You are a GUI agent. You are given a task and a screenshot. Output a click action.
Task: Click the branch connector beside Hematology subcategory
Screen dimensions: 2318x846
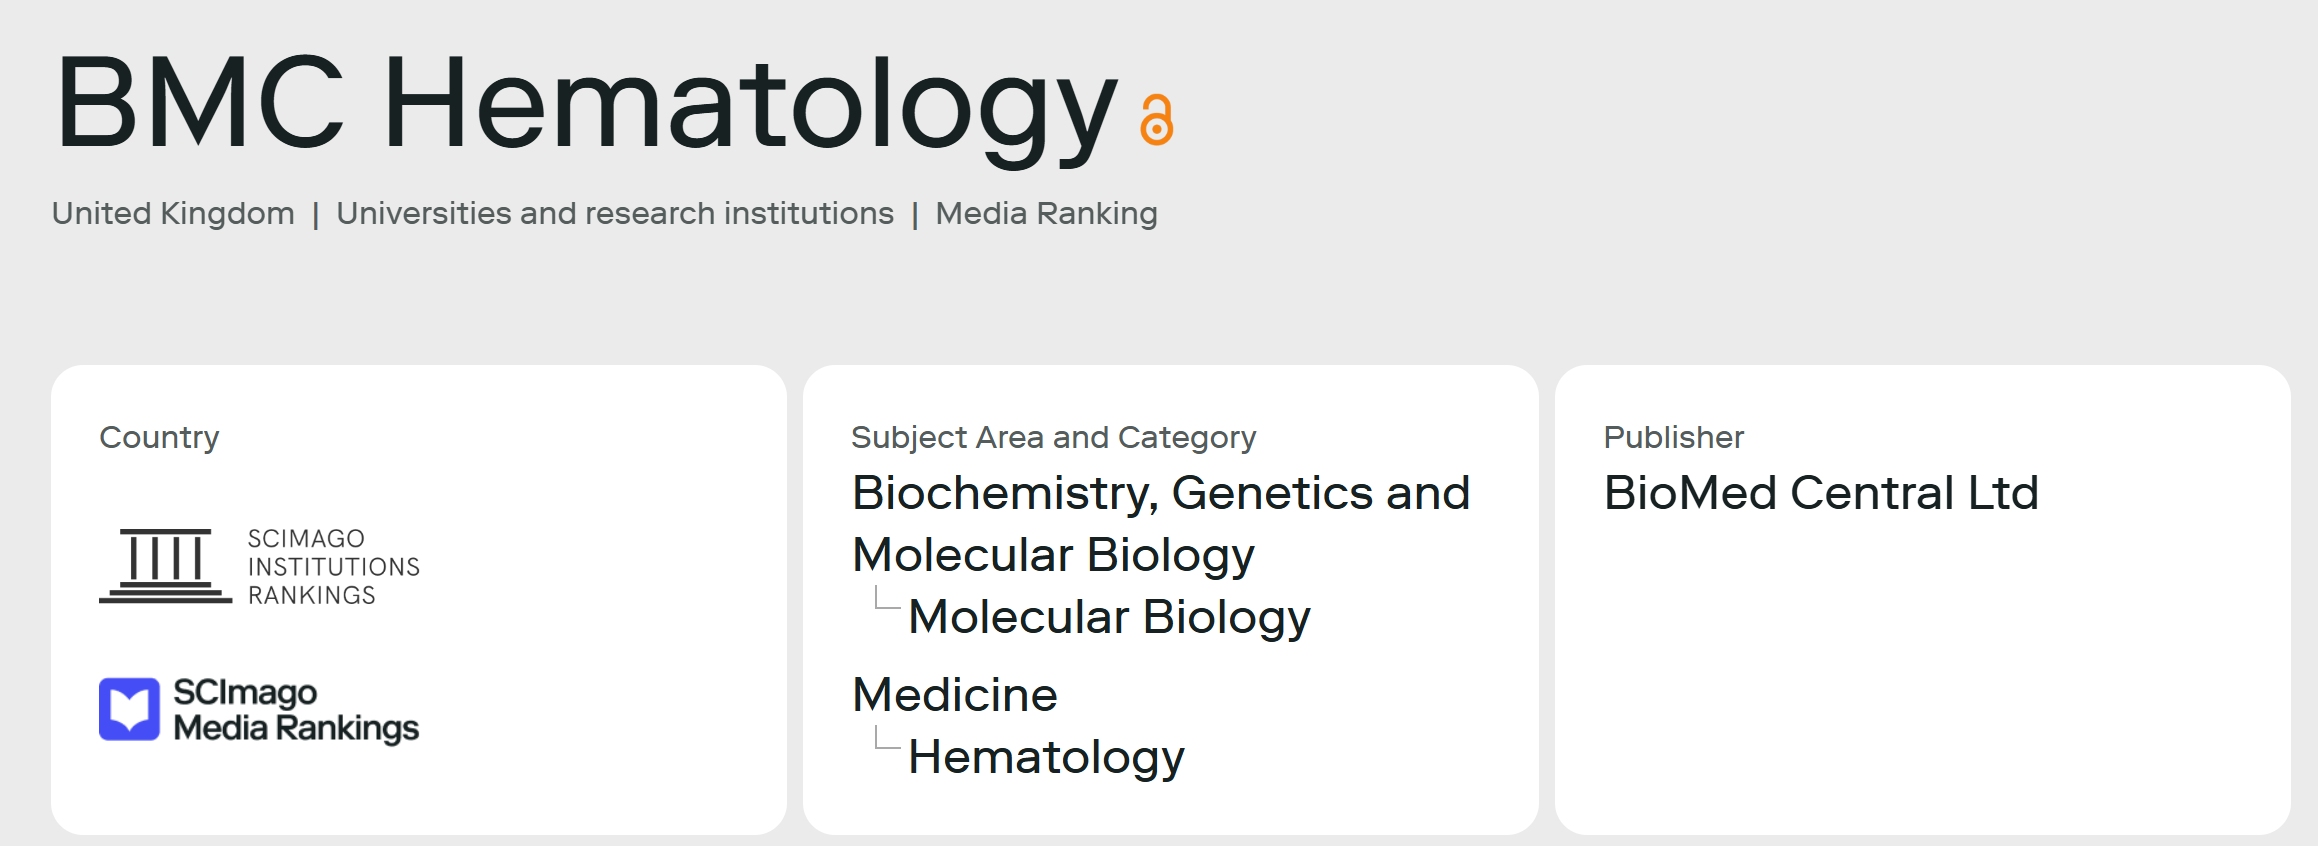point(886,739)
